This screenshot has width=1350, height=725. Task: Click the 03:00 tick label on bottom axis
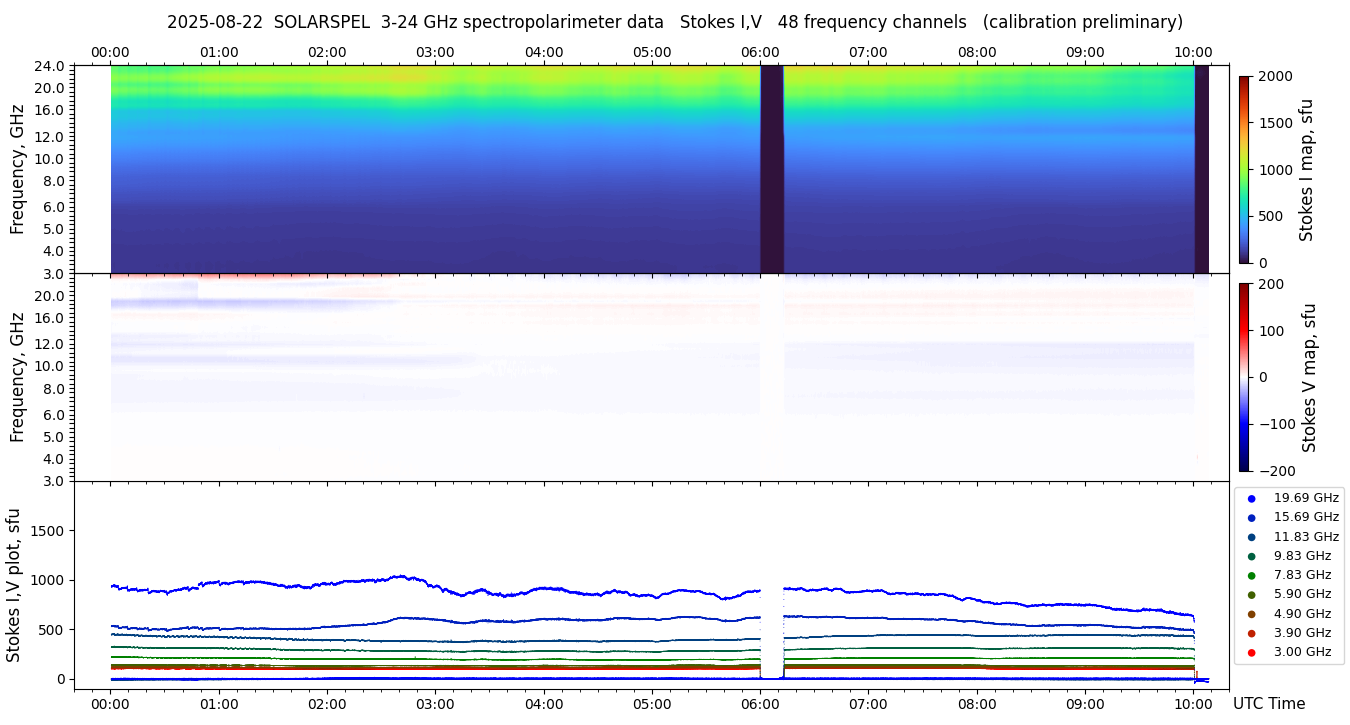[x=435, y=704]
